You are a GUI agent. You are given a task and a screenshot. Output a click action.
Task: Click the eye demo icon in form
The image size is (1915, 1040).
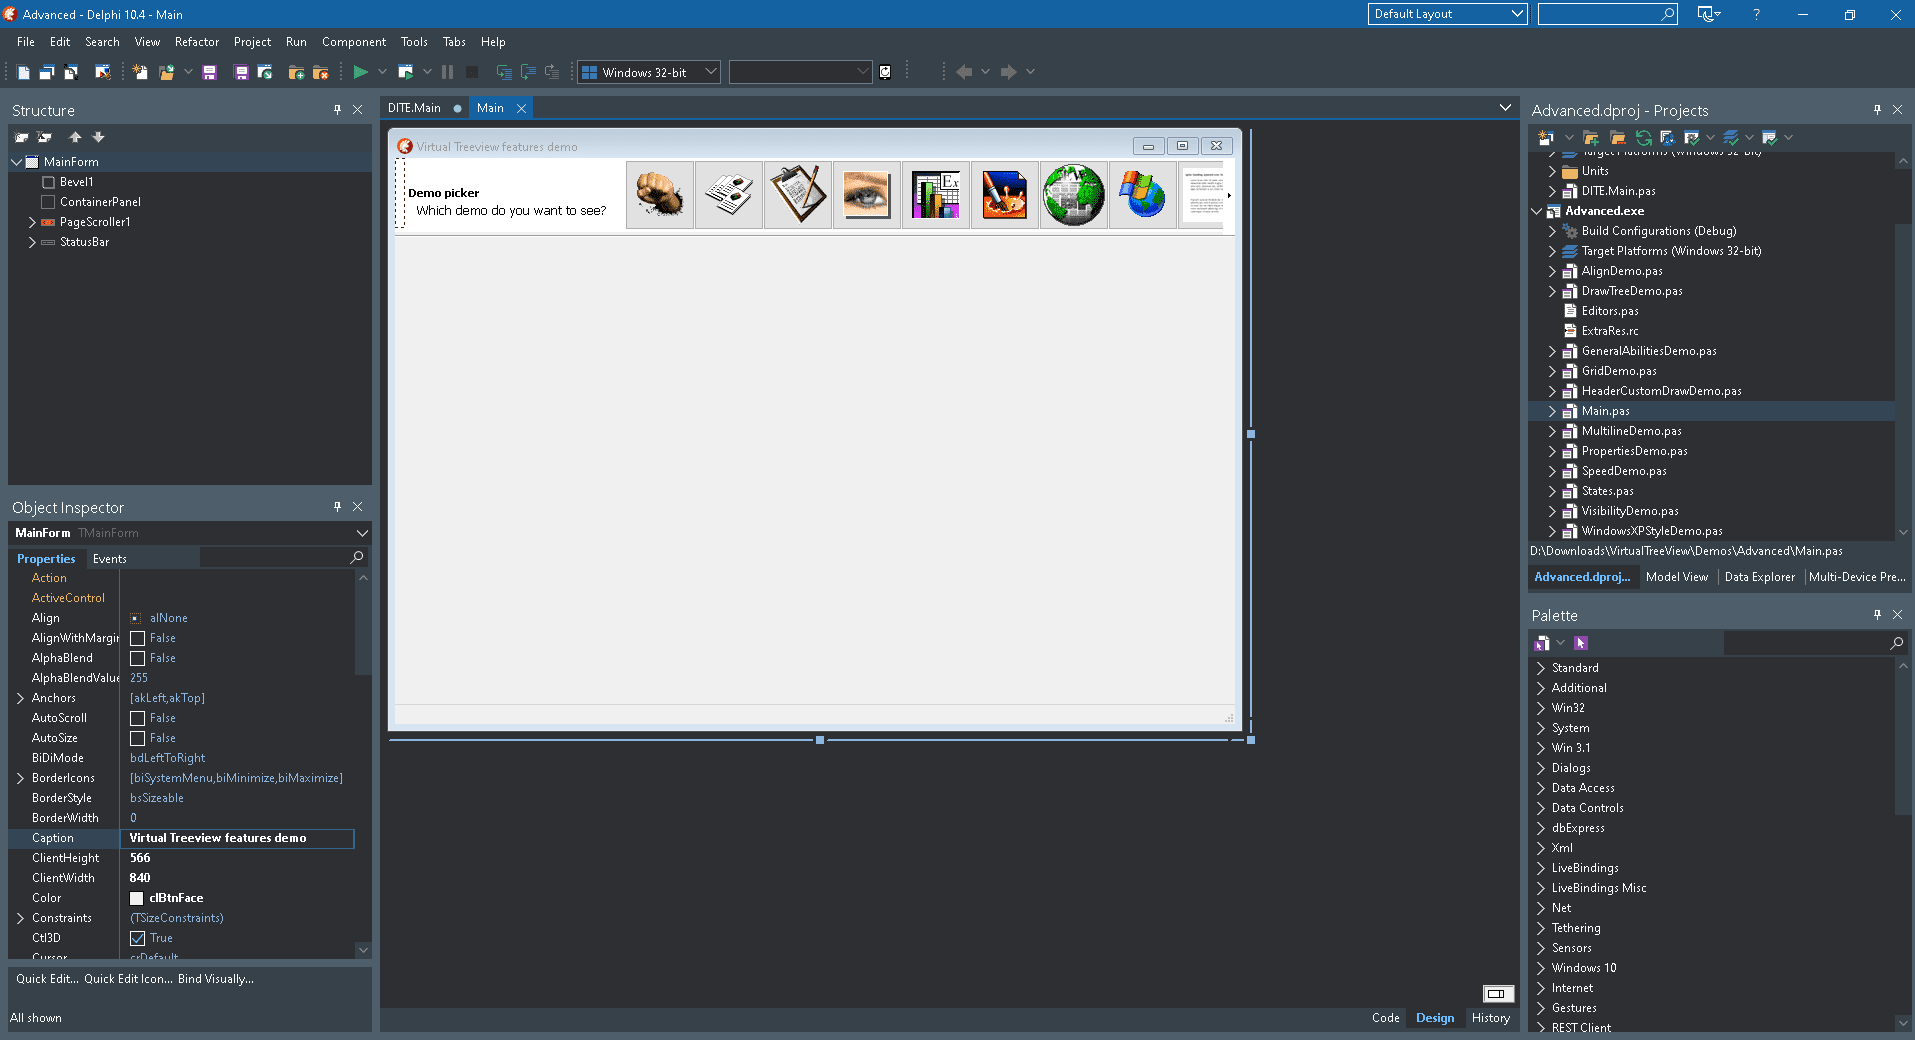tap(867, 195)
